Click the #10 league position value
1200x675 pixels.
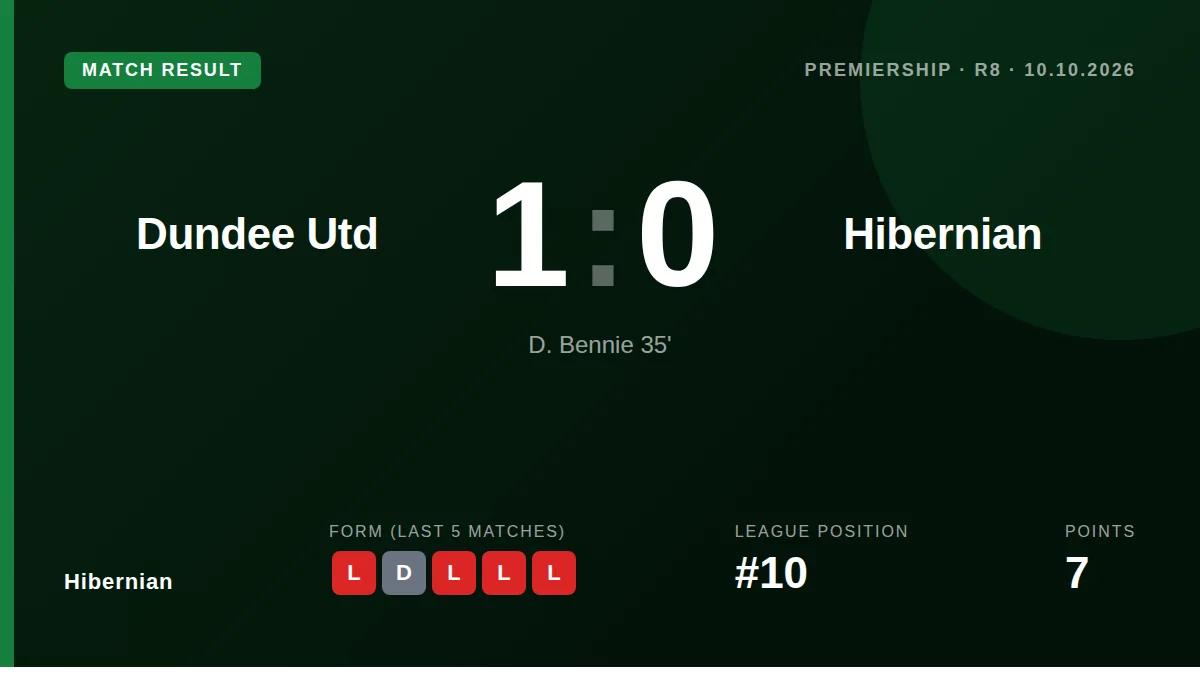point(771,573)
